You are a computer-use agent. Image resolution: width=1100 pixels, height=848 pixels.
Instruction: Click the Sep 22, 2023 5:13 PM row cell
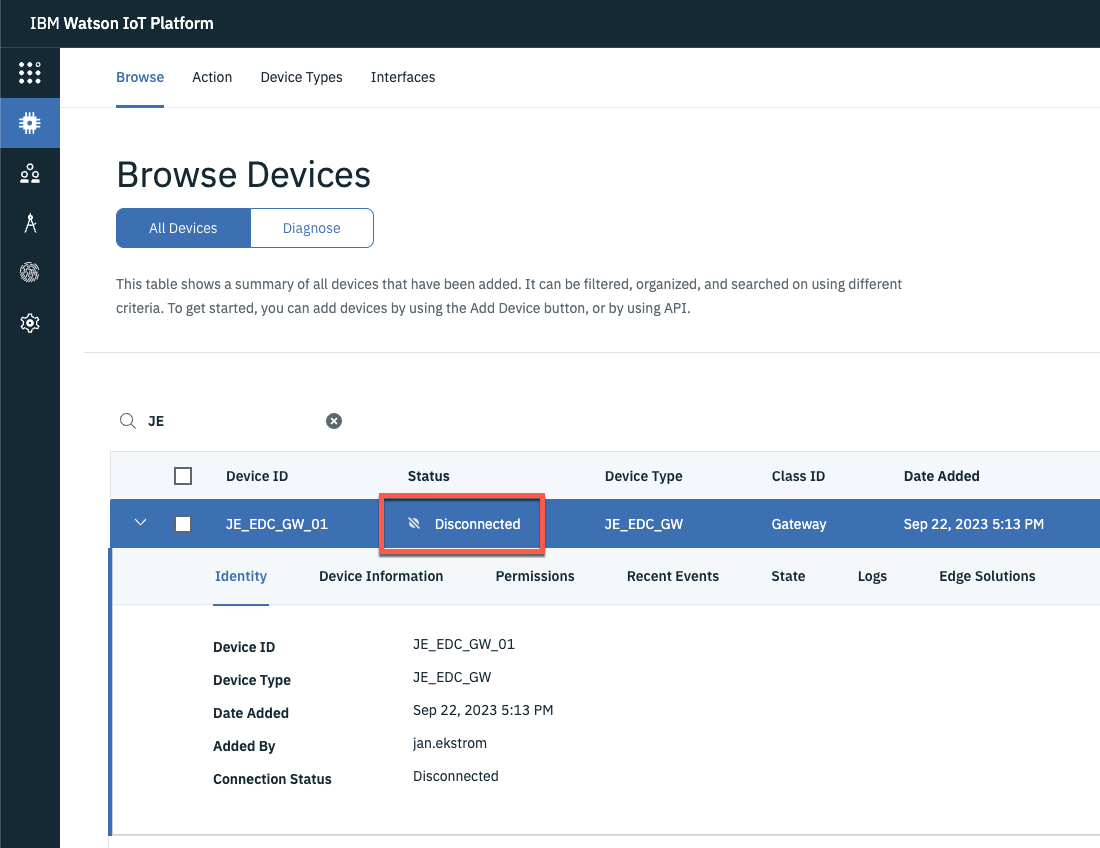click(974, 524)
